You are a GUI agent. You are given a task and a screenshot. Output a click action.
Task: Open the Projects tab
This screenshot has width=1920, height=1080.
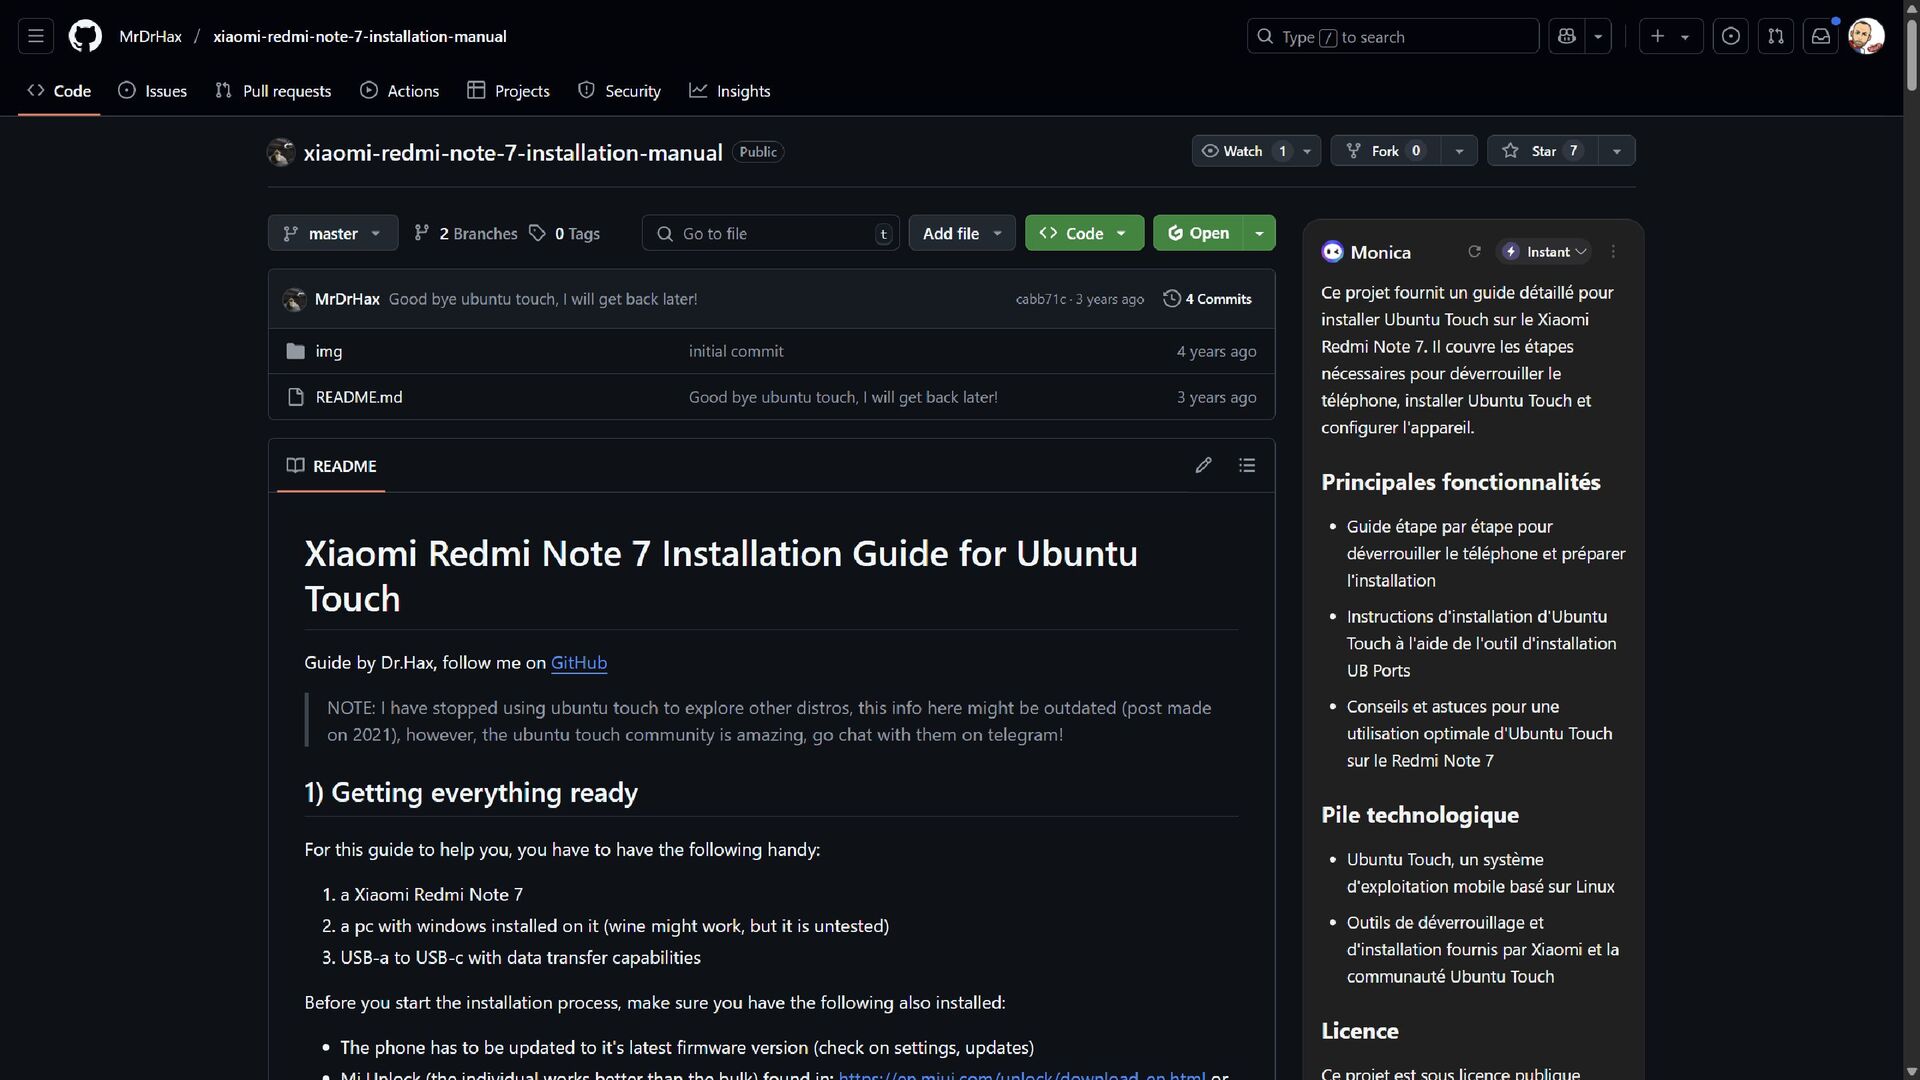[x=508, y=91]
